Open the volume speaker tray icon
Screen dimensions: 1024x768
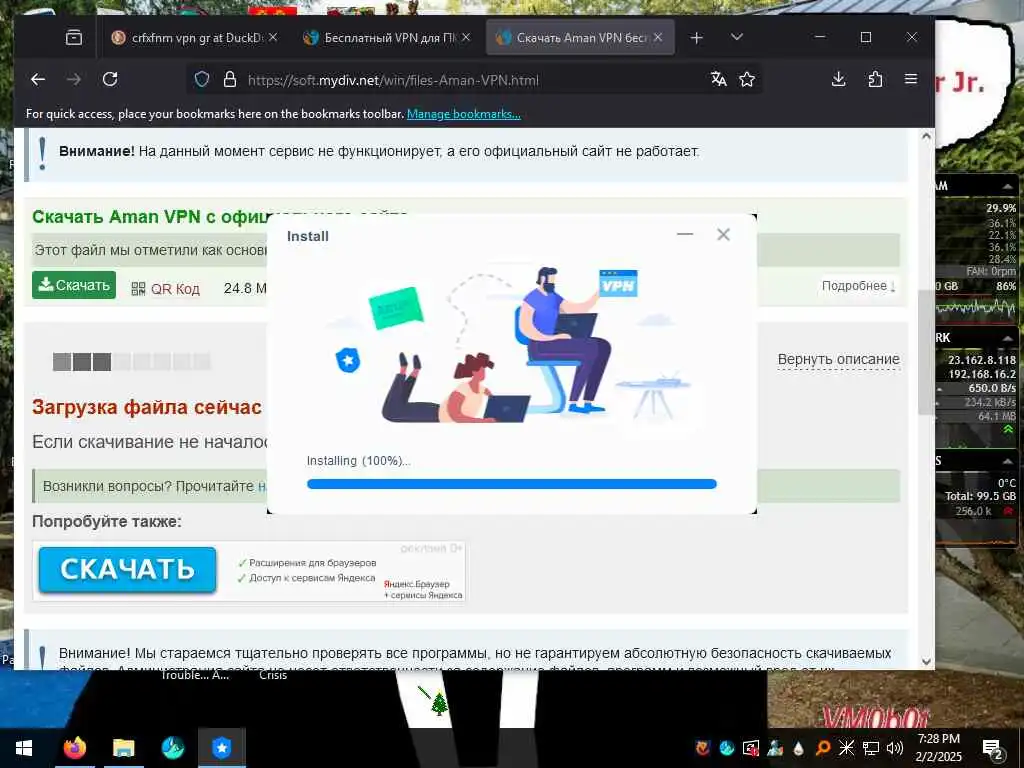[x=895, y=748]
